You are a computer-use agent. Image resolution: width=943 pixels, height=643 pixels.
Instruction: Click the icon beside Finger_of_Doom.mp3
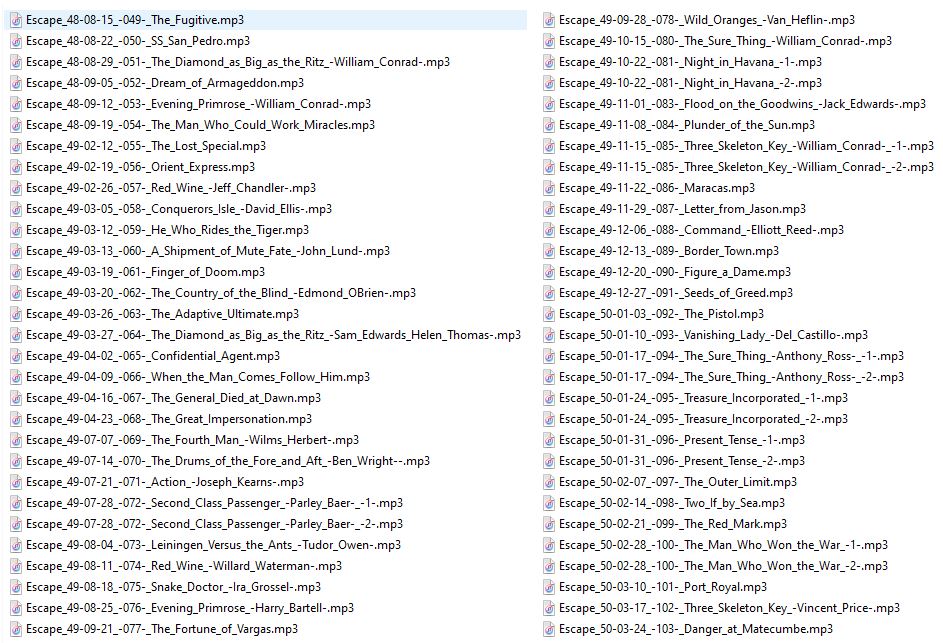pyautogui.click(x=16, y=272)
